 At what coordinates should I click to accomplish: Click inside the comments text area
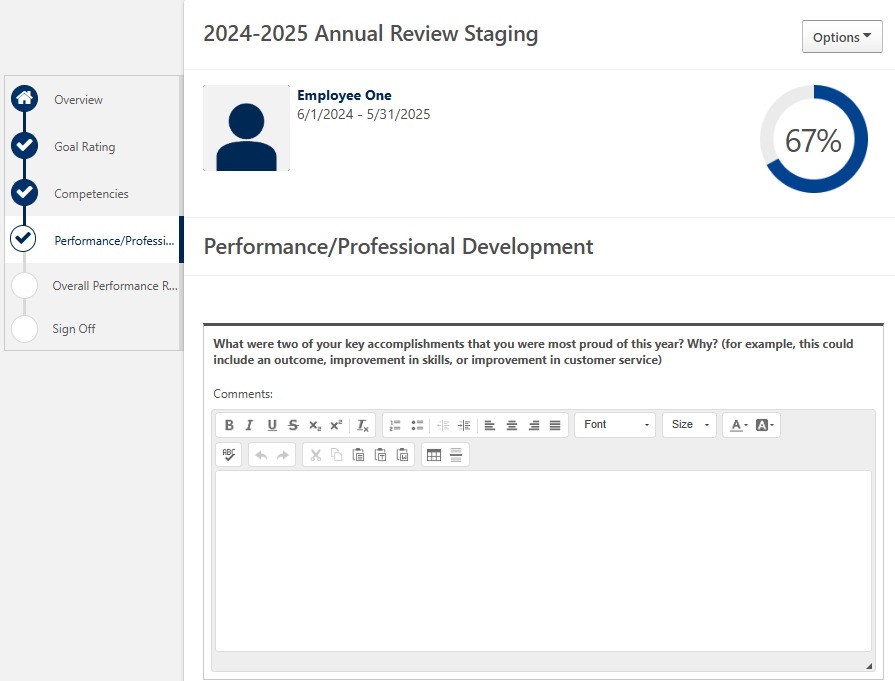click(x=543, y=561)
